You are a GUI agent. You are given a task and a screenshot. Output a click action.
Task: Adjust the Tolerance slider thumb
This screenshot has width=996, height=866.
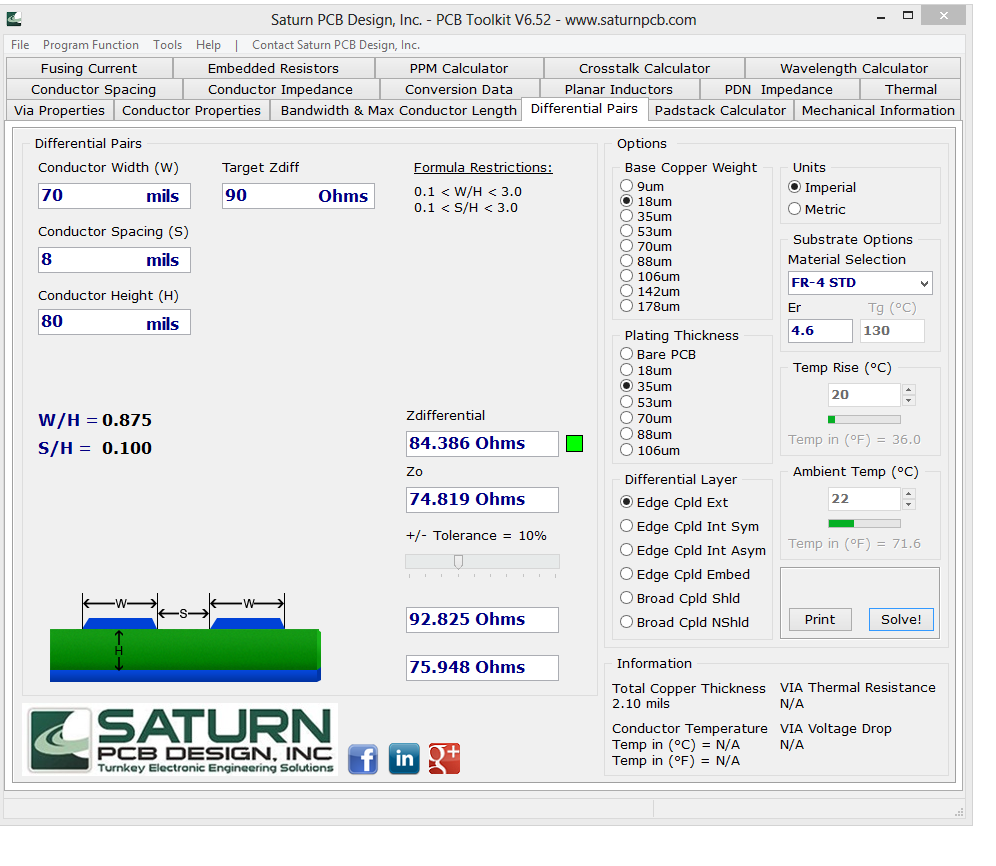click(458, 562)
